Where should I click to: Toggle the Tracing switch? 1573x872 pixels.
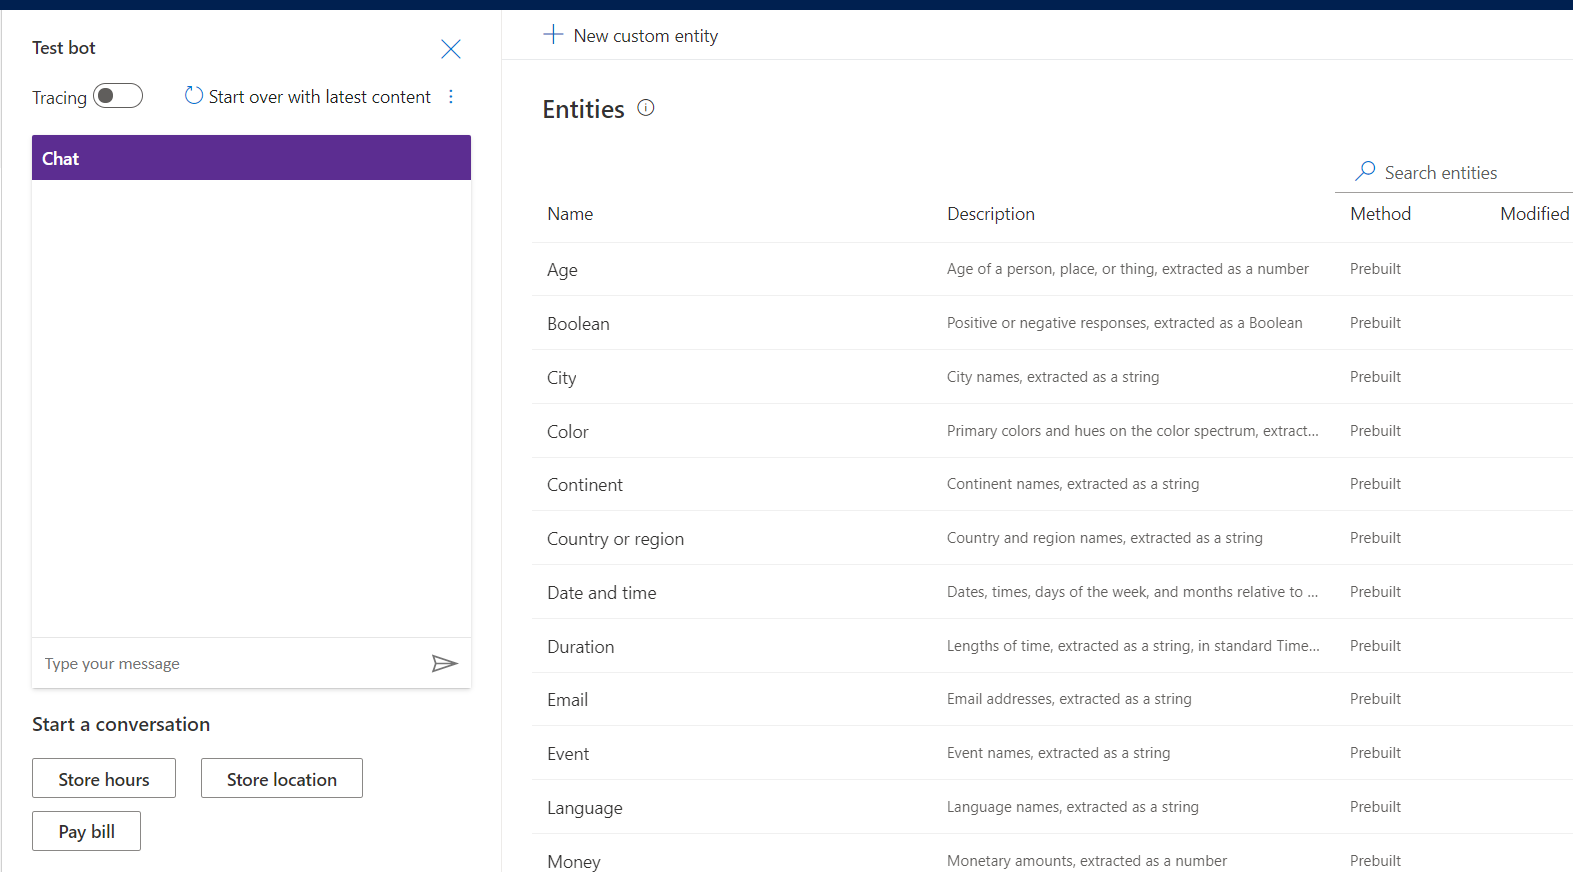pyautogui.click(x=118, y=96)
